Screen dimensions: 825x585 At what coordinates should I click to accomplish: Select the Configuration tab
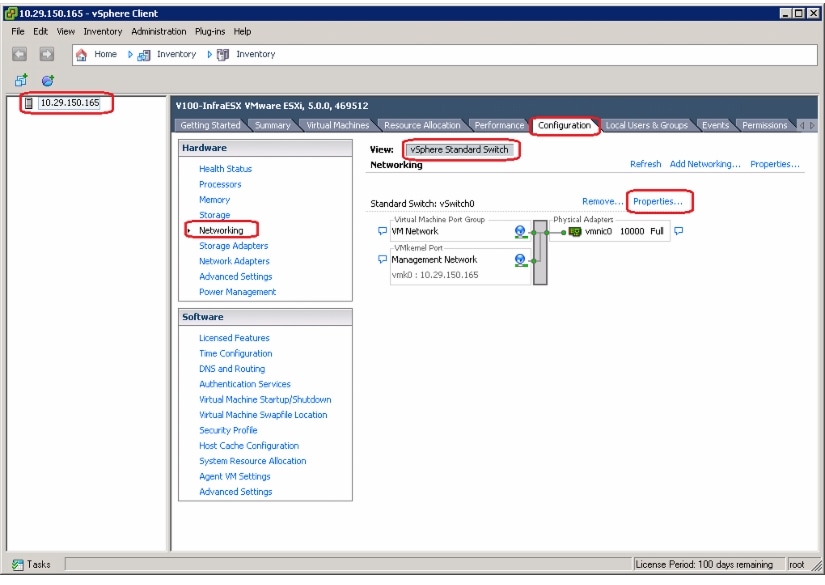(x=564, y=125)
